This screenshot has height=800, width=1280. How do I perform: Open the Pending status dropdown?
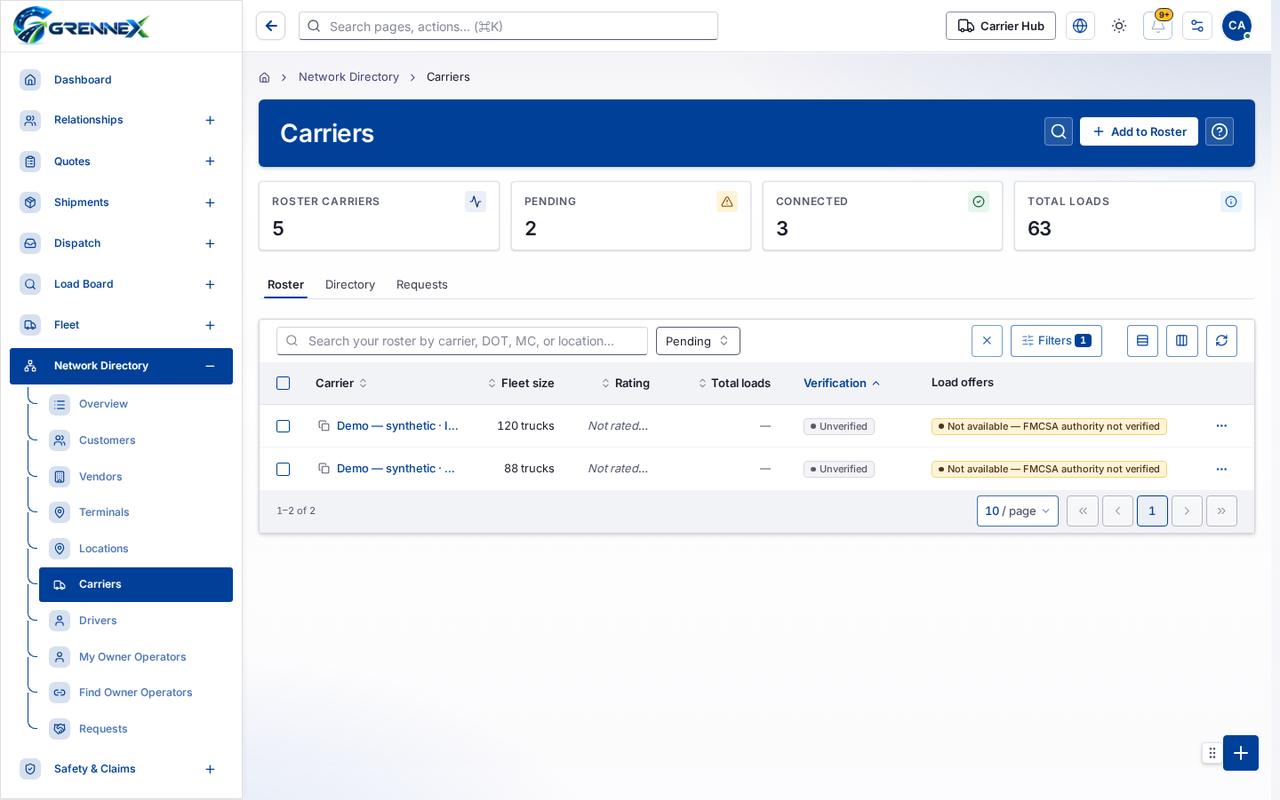698,341
